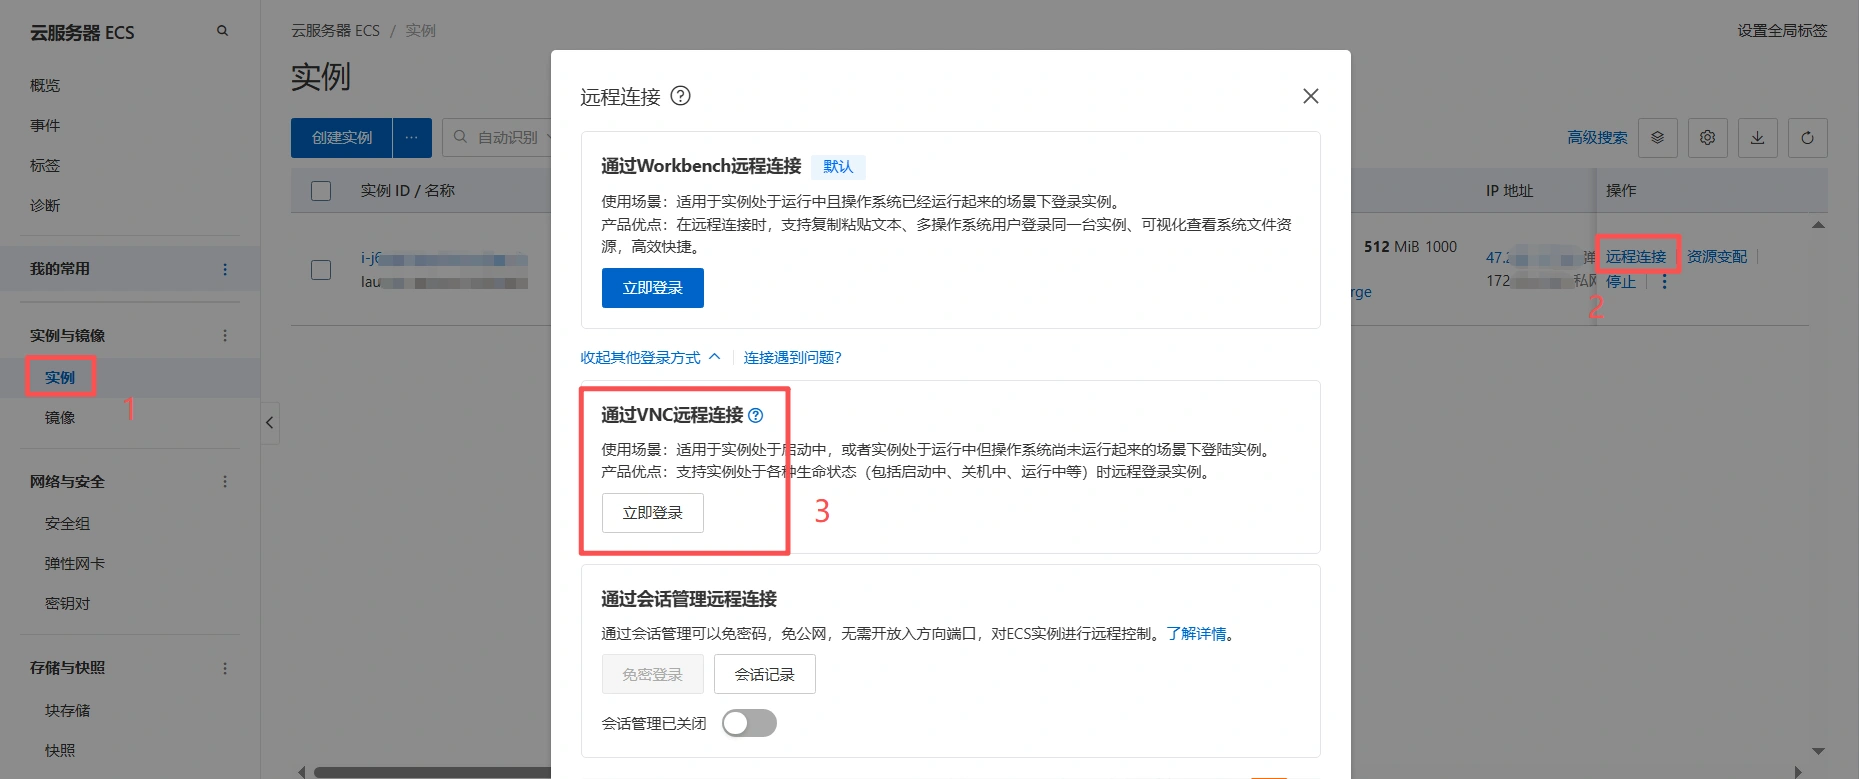Click the IP 地址 column header
The height and width of the screenshot is (779, 1859).
1509,191
